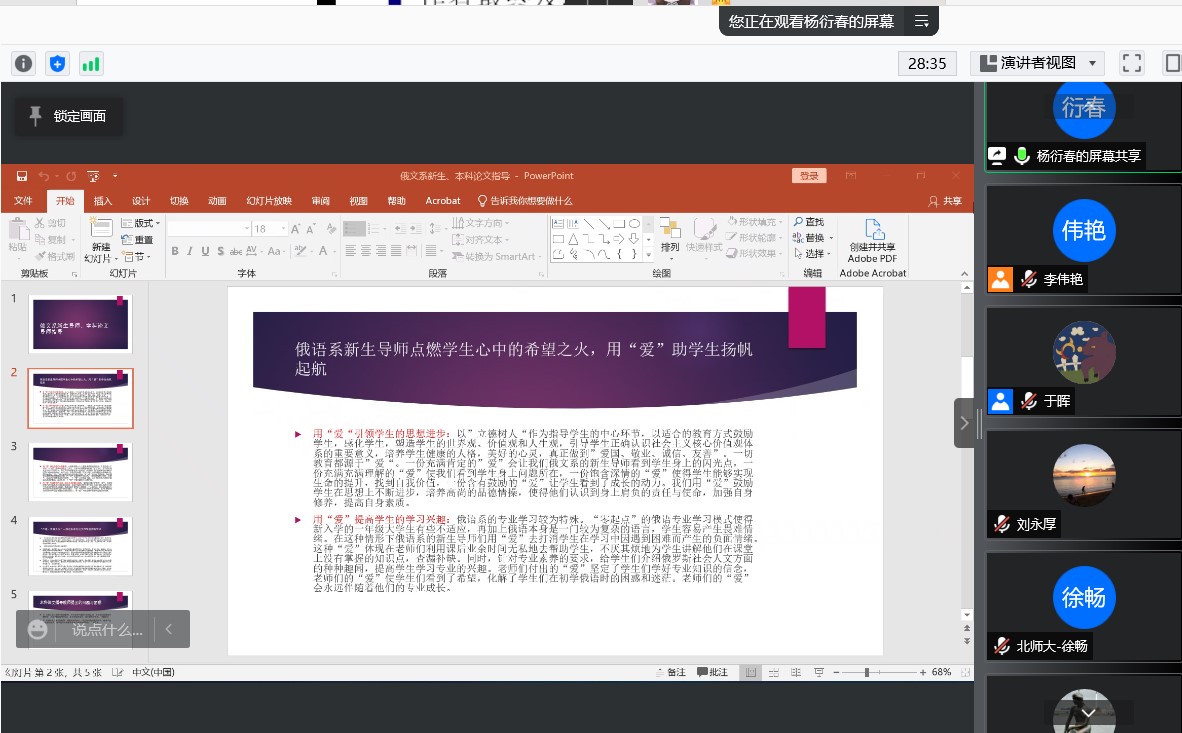Toggle italic formatting
This screenshot has height=733, width=1182.
[x=189, y=251]
